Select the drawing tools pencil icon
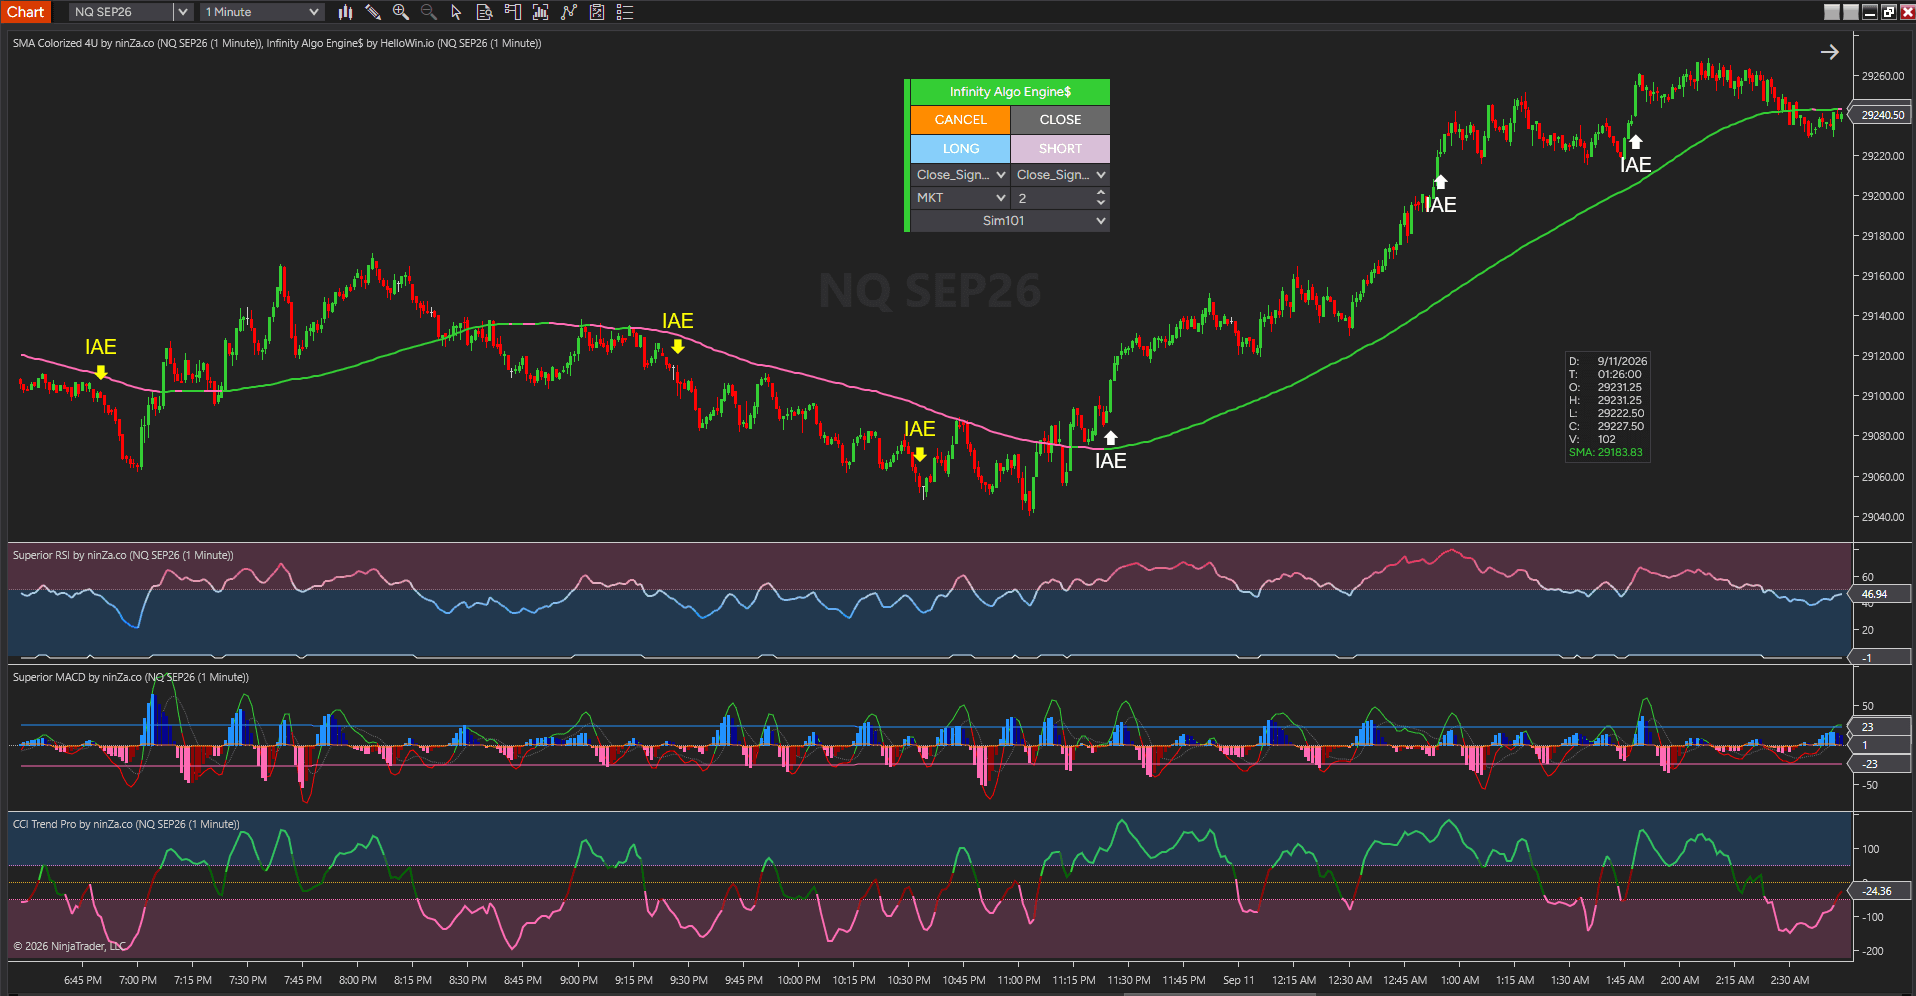1916x996 pixels. click(373, 12)
